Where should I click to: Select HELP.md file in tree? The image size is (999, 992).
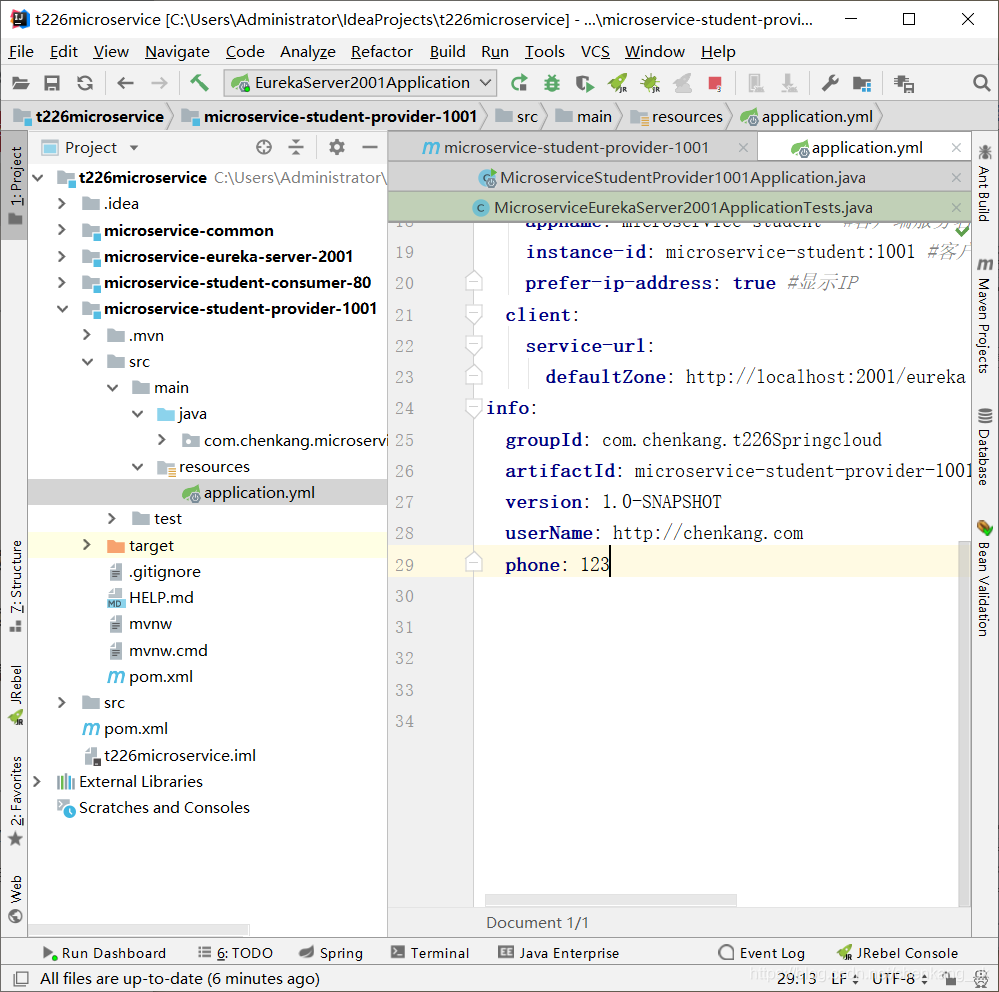tap(161, 598)
